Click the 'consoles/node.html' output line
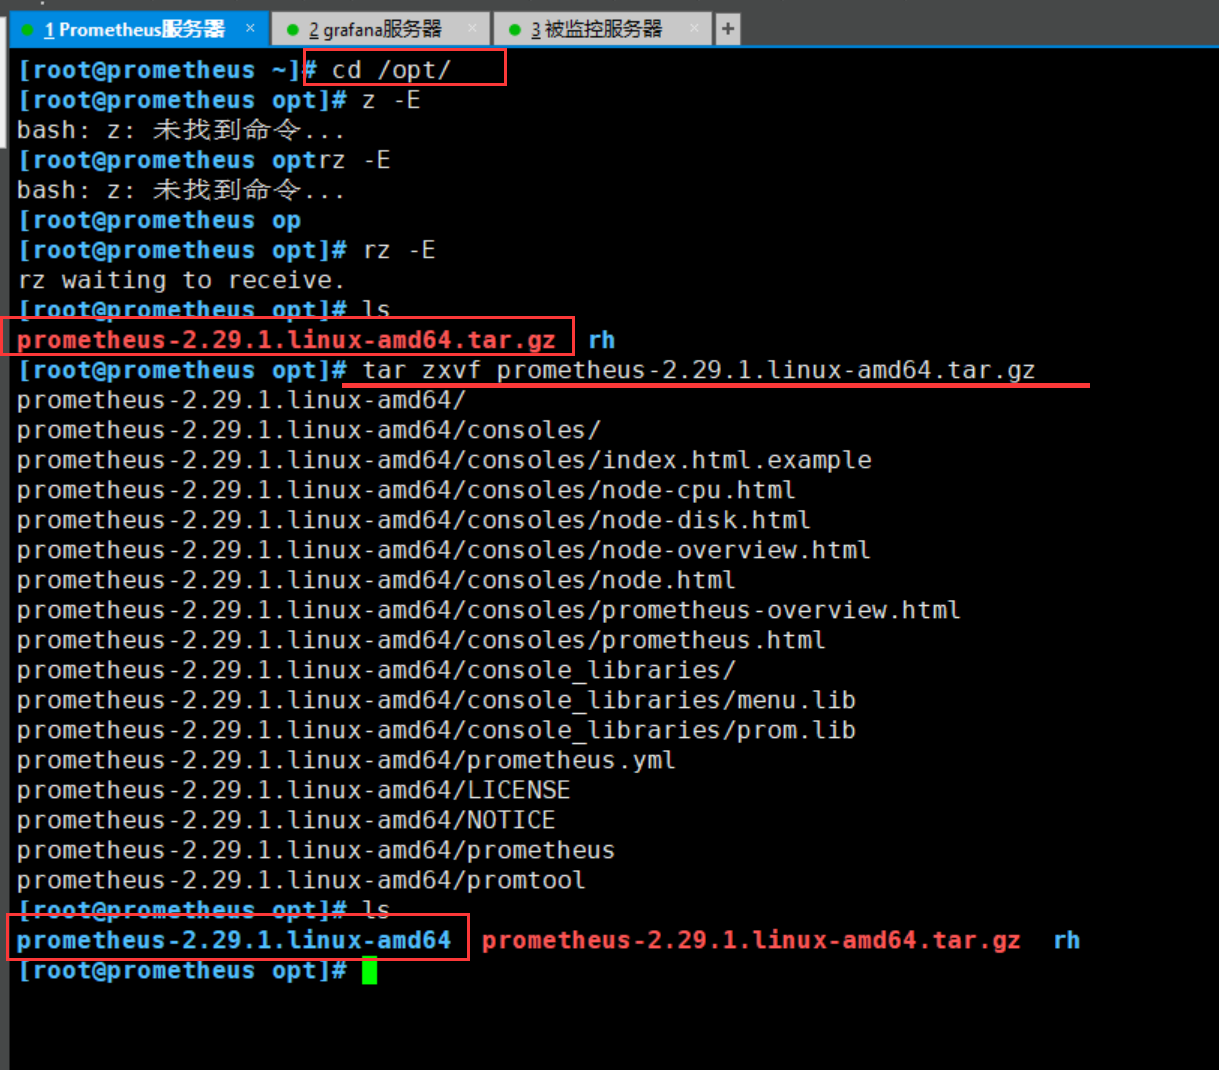Screen dimensions: 1219x1070 (376, 580)
